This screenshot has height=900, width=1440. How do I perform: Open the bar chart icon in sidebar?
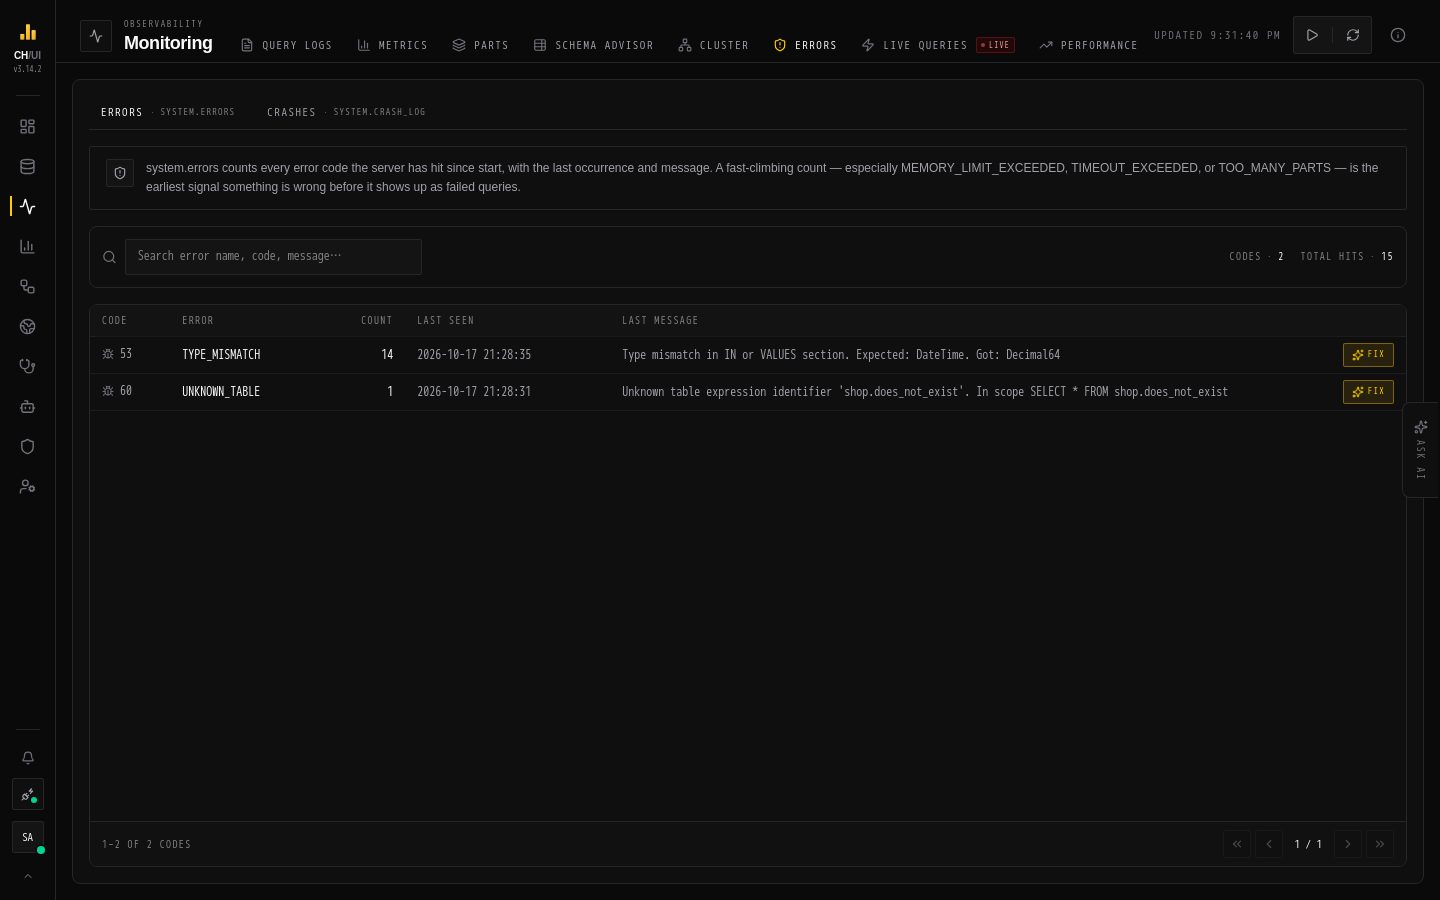(27, 247)
